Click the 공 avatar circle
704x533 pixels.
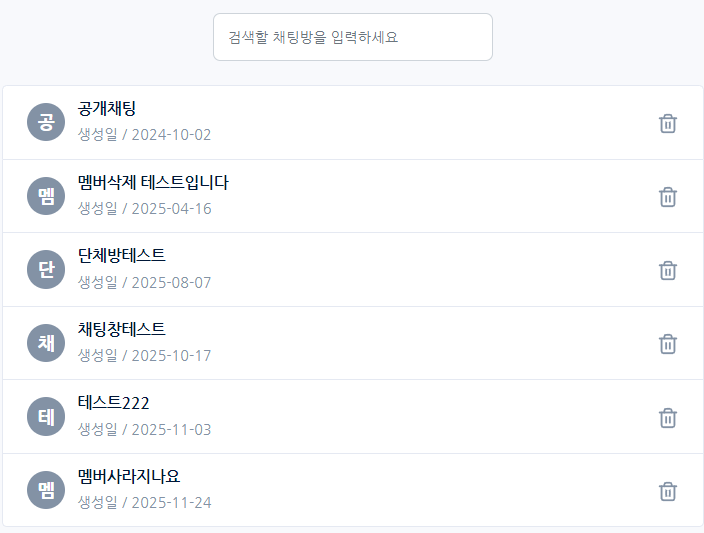point(46,123)
